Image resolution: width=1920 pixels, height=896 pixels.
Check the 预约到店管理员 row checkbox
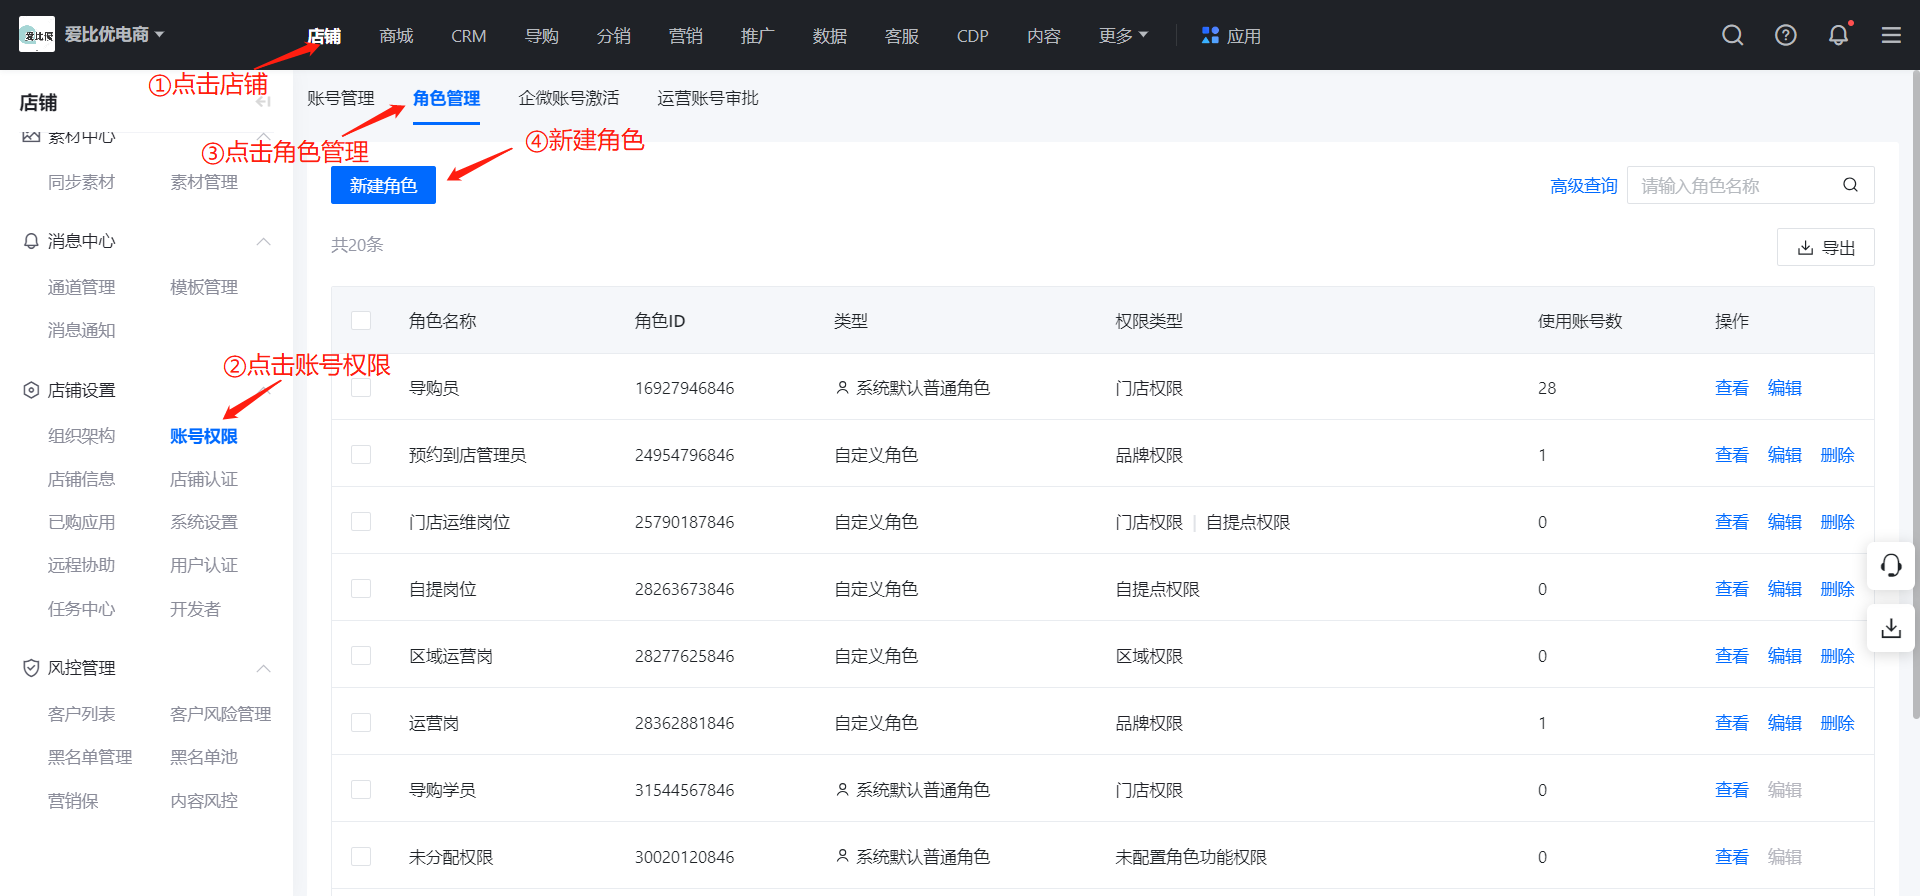361,455
